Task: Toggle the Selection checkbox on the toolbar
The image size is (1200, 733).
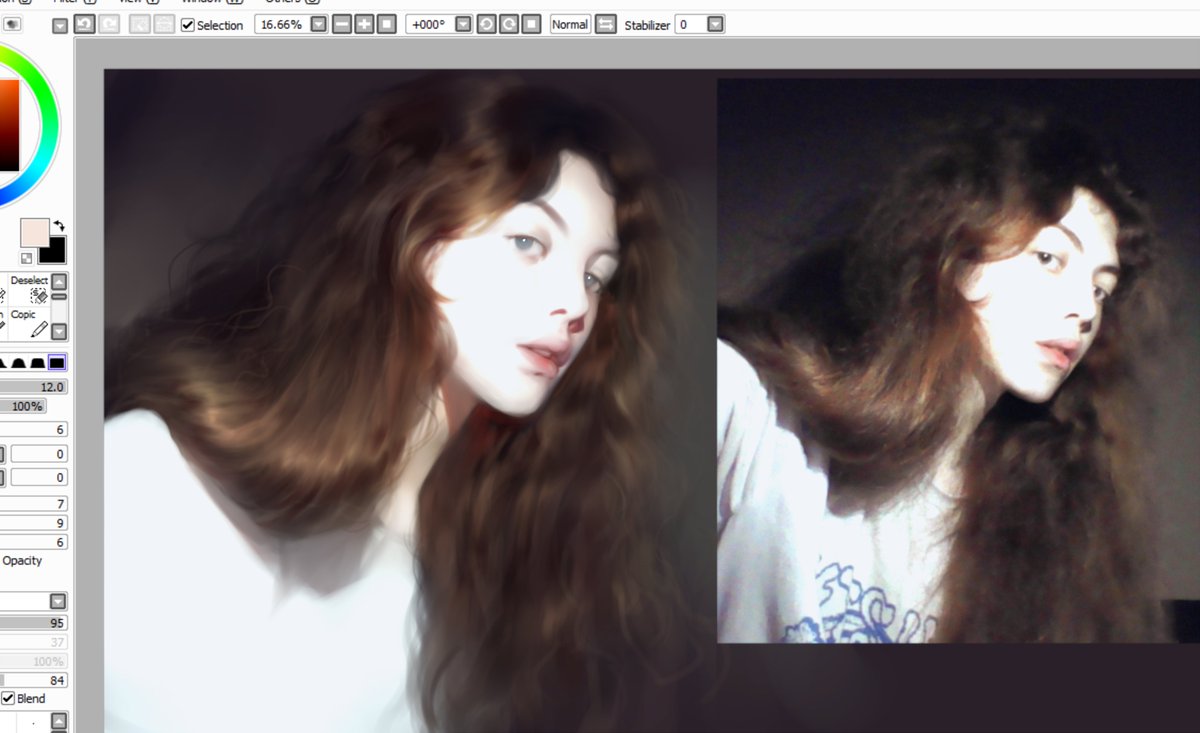Action: click(x=187, y=25)
